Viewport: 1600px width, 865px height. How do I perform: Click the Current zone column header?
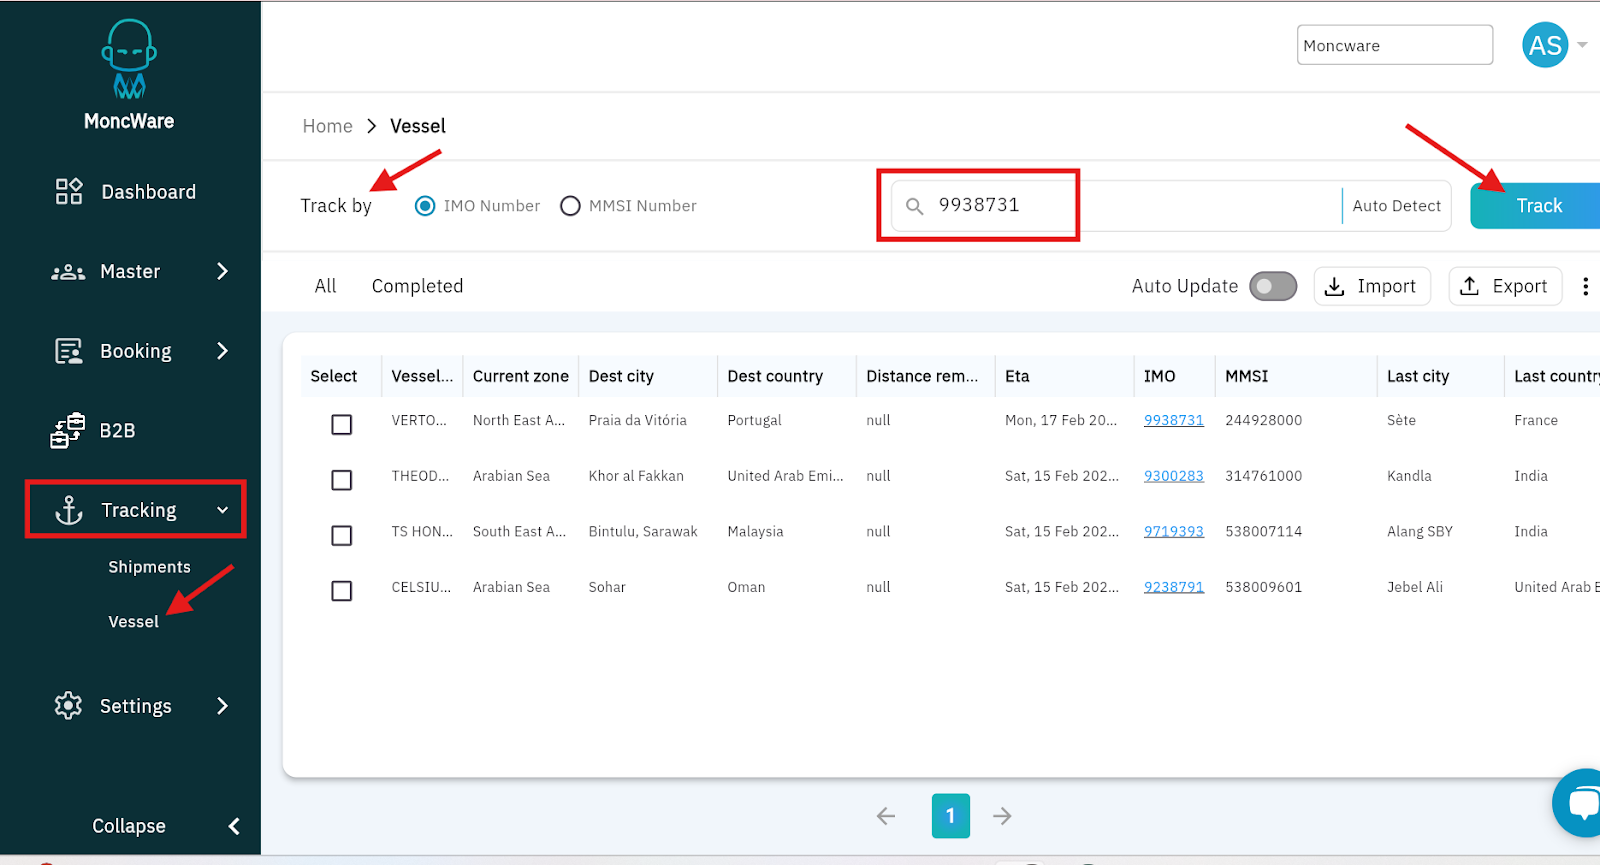click(x=520, y=376)
